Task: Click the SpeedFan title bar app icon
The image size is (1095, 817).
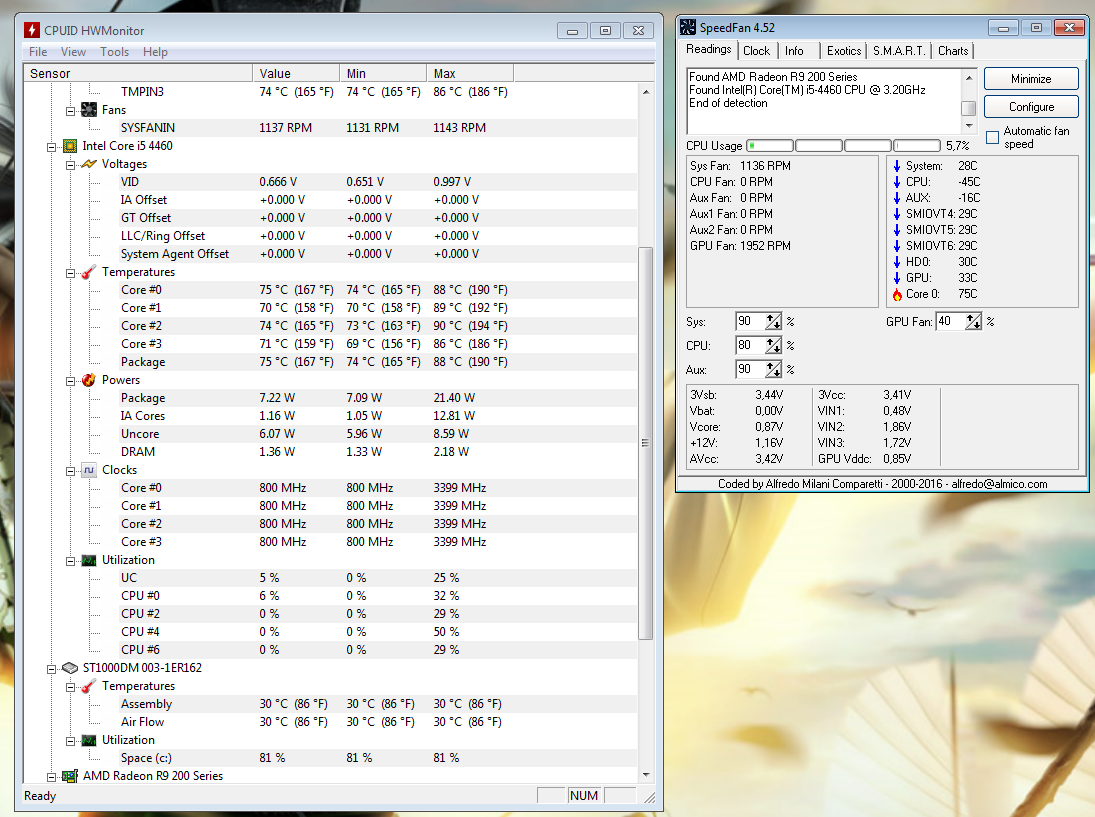Action: (x=688, y=27)
